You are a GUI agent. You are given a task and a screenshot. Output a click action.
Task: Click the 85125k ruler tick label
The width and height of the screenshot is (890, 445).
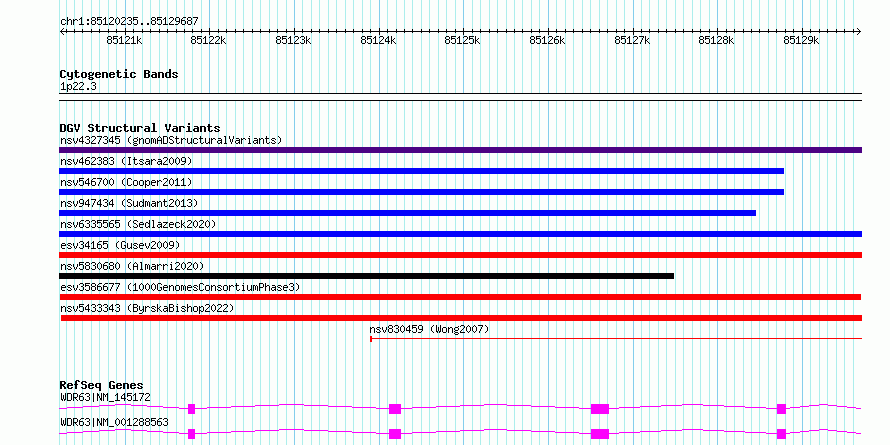[463, 40]
